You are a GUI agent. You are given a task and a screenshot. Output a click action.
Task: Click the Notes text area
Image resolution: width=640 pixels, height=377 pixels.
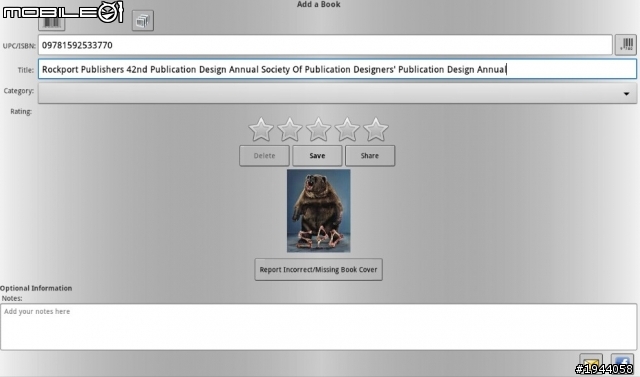[318, 327]
